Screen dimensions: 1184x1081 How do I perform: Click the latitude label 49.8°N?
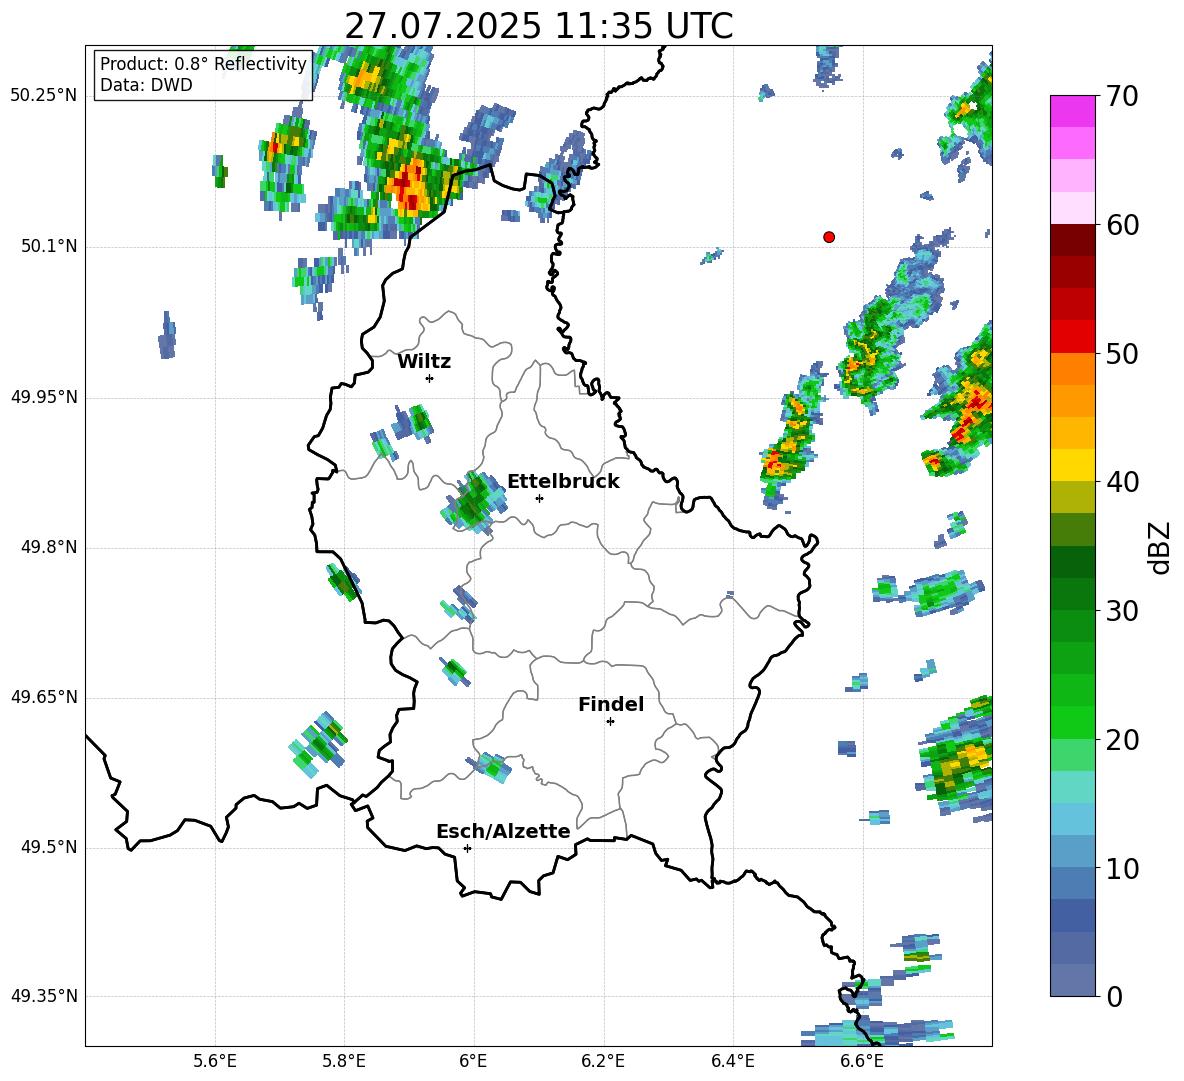49,547
